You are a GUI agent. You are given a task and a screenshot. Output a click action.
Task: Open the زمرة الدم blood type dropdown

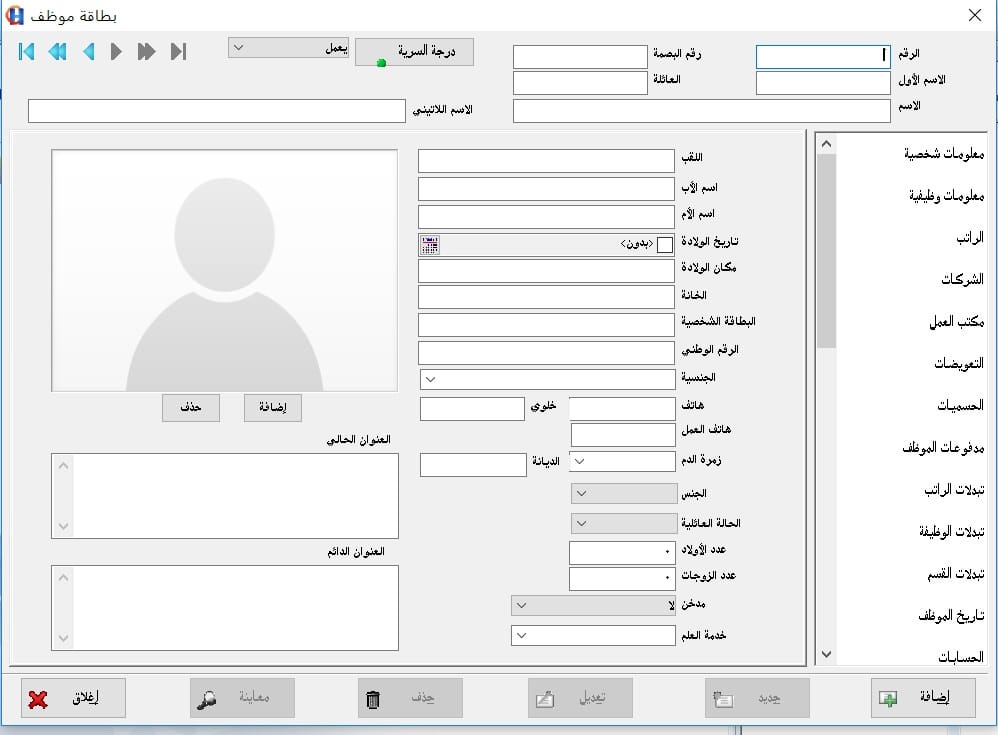pos(580,461)
